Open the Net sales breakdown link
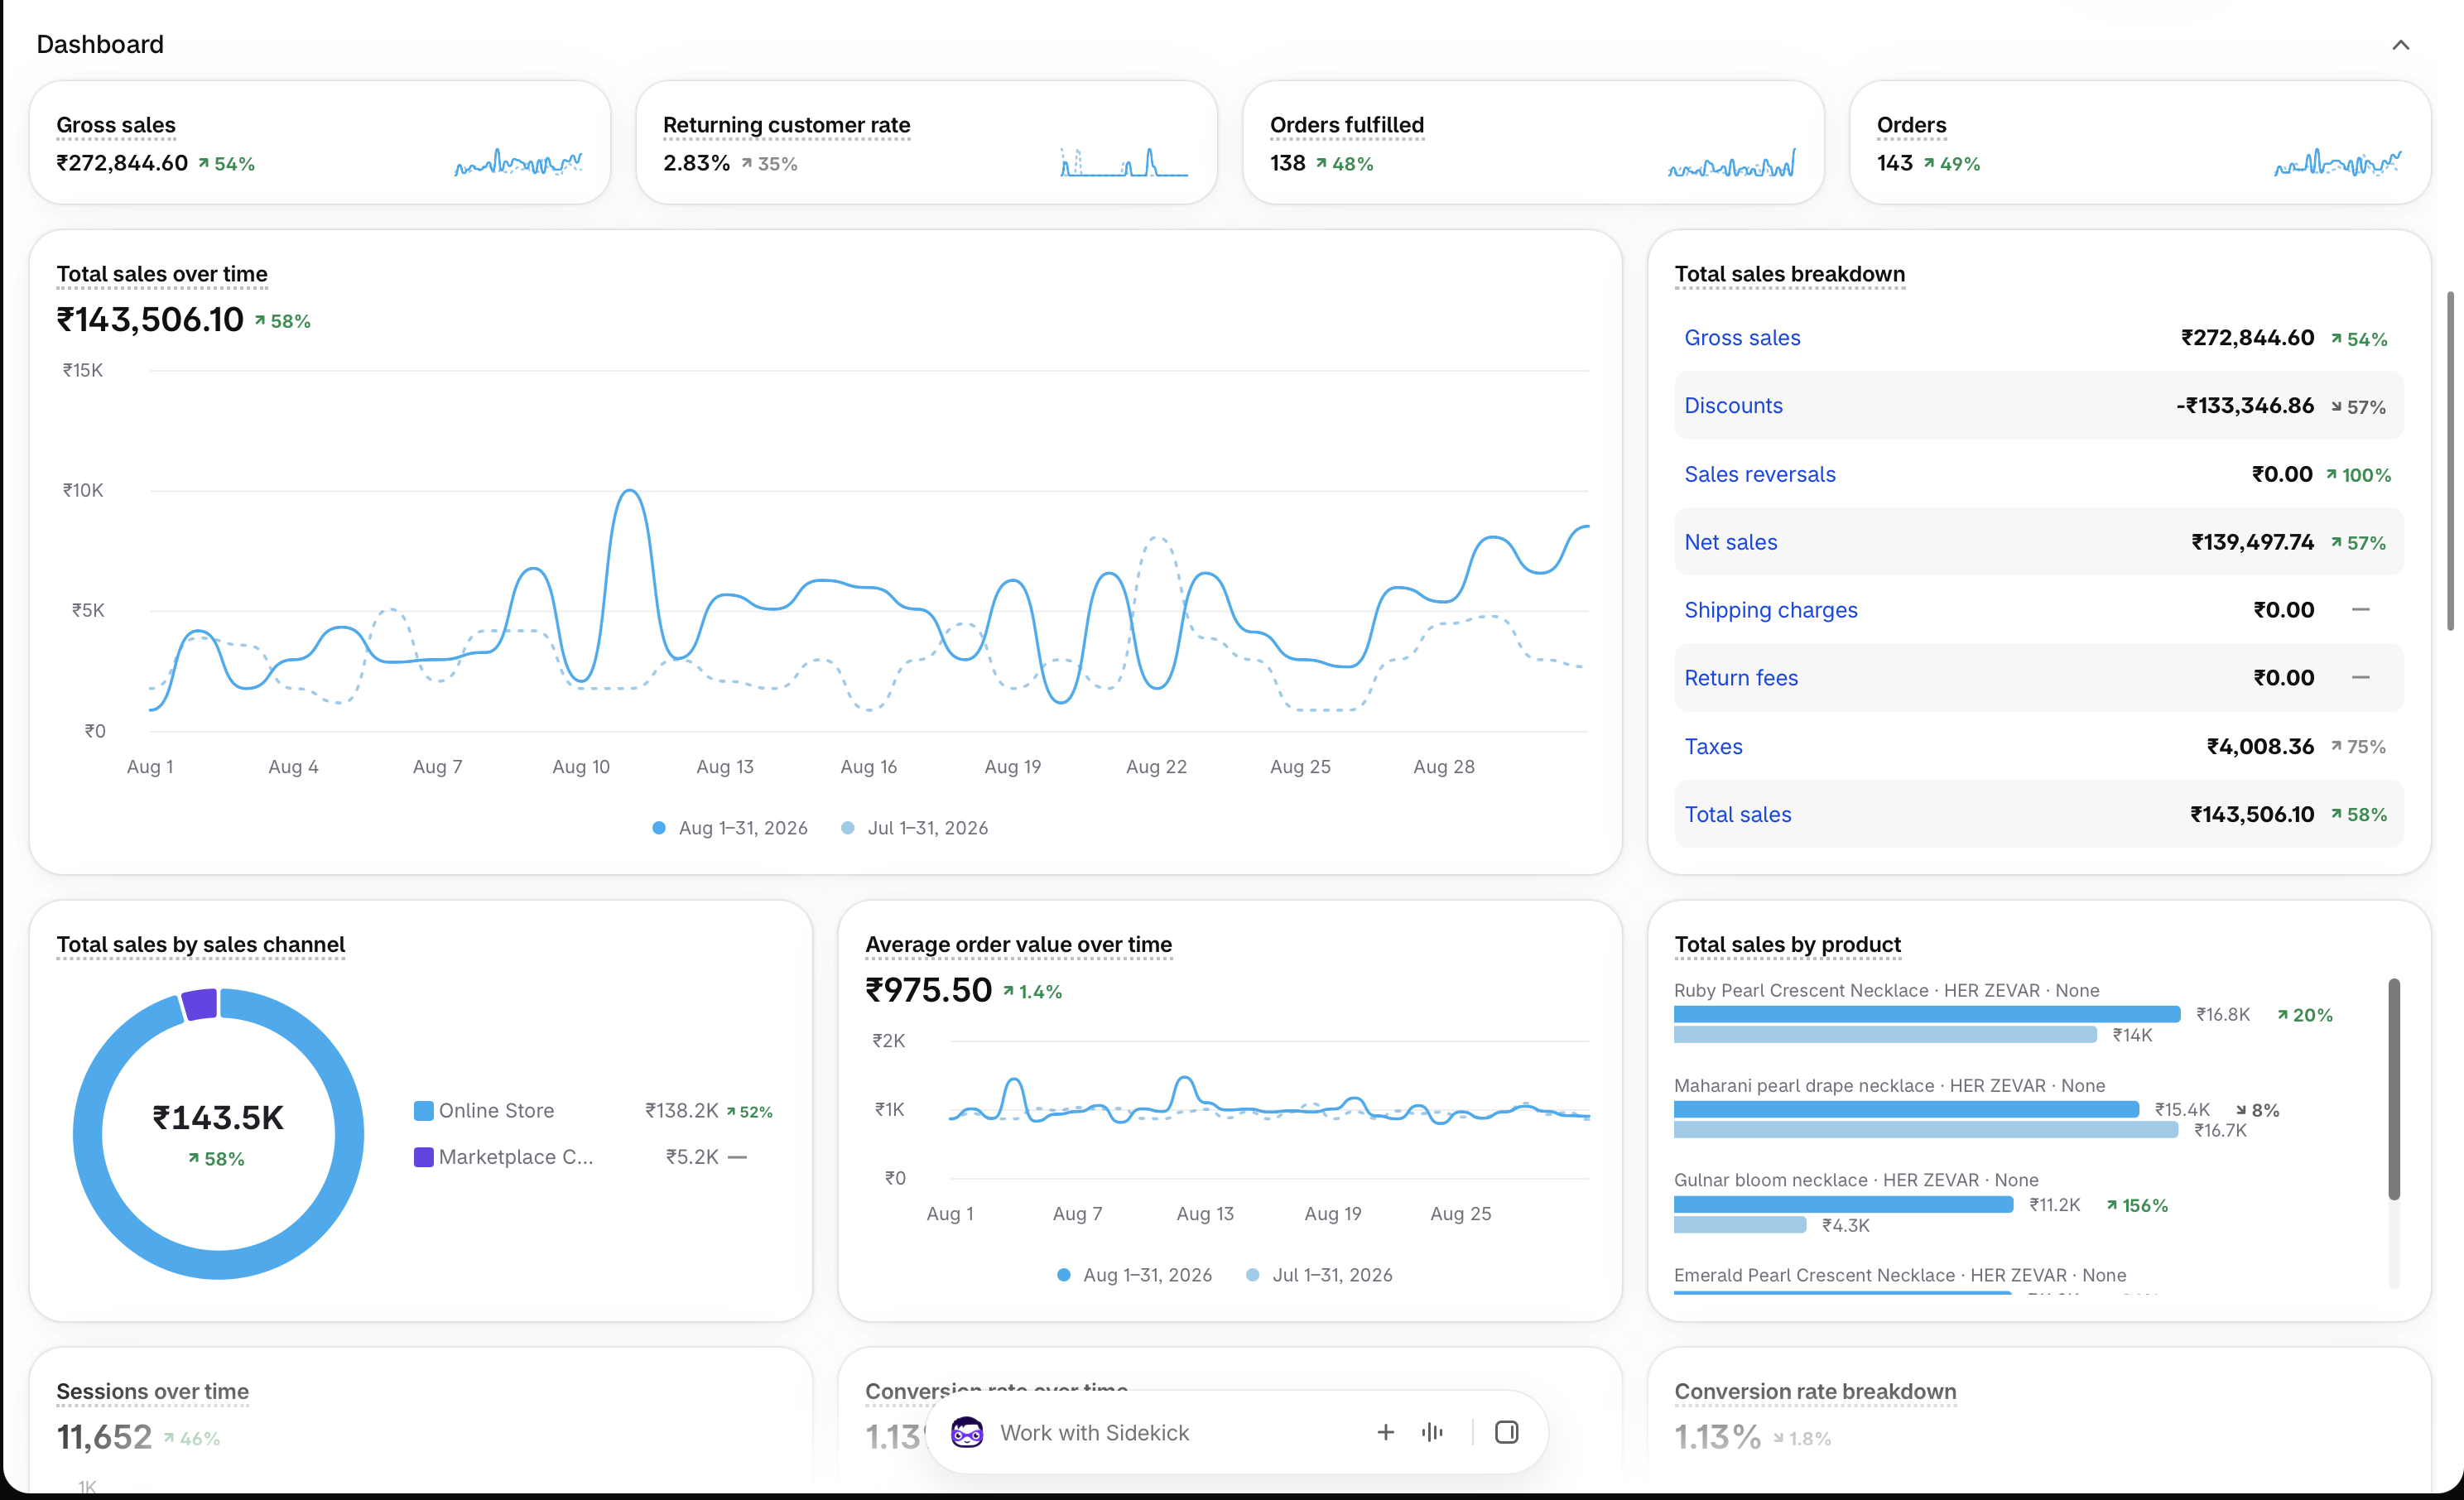This screenshot has height=1500, width=2464. (x=1731, y=542)
